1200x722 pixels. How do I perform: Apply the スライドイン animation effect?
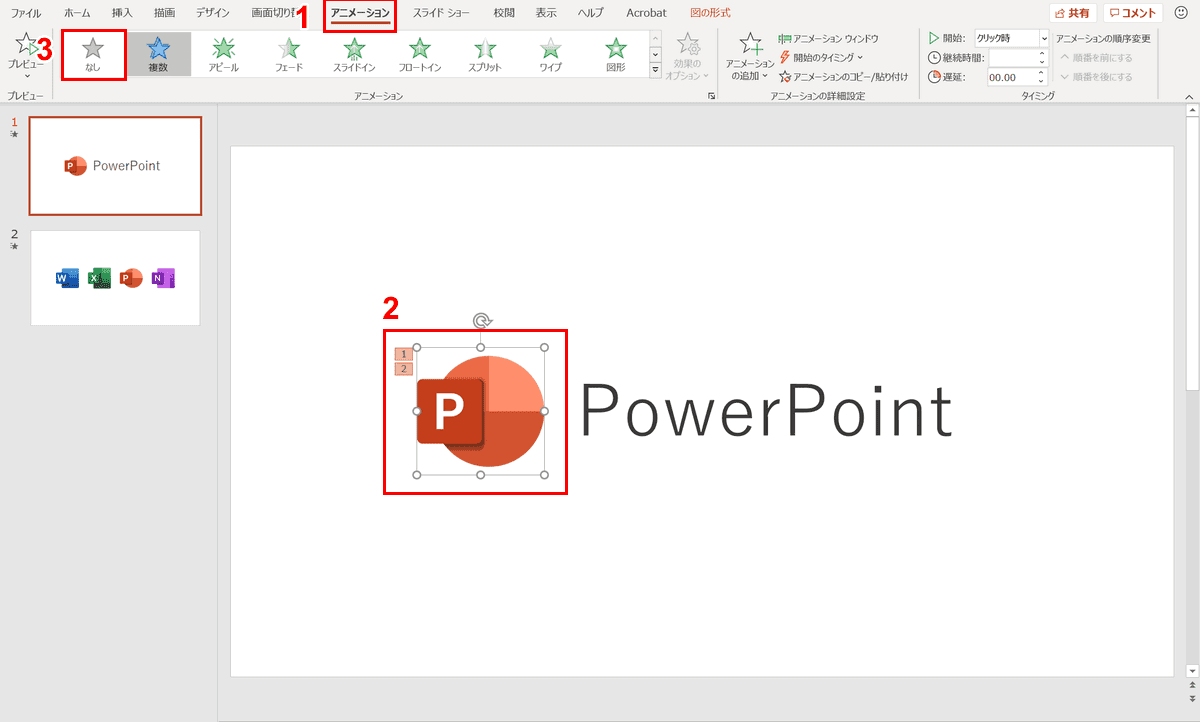pyautogui.click(x=354, y=55)
